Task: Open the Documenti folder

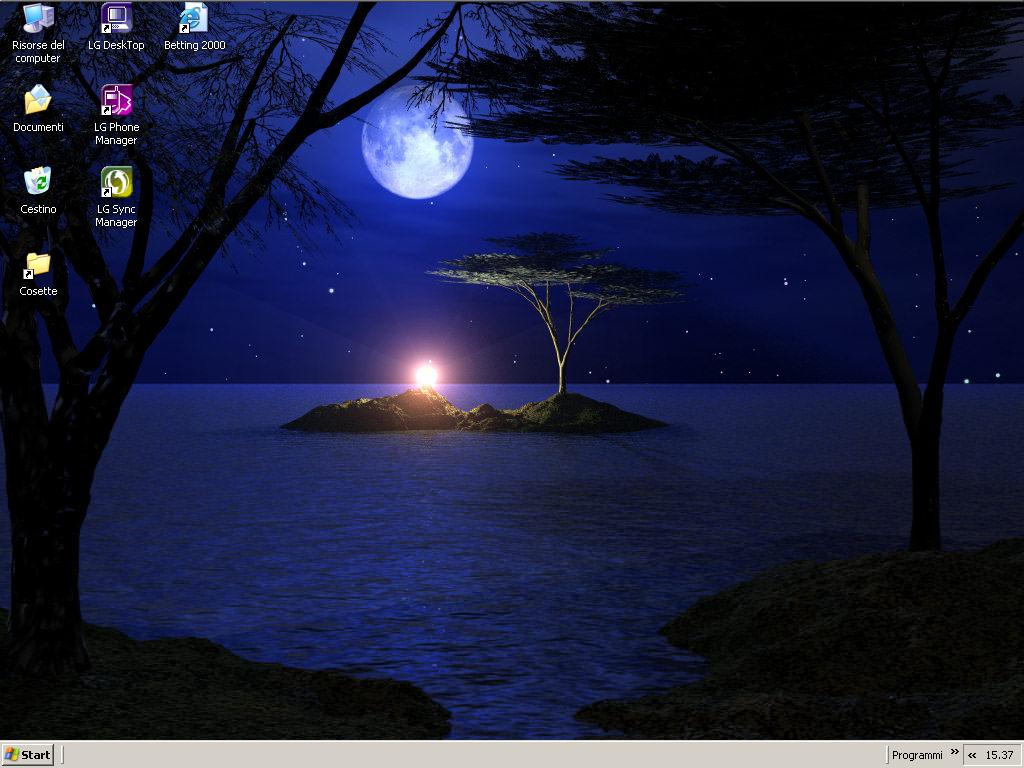Action: coord(37,100)
